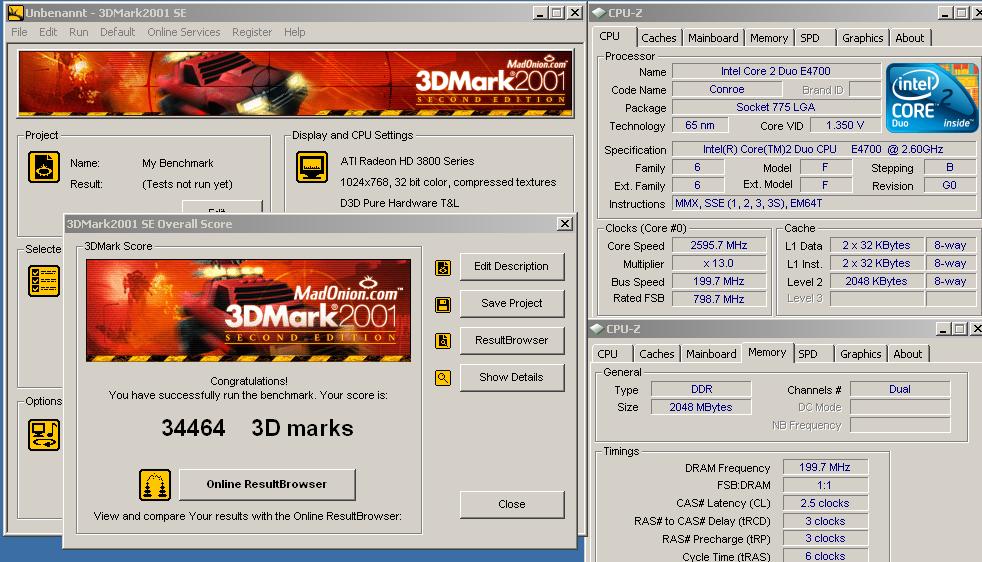982x562 pixels.
Task: Click the Display and CPU Settings monitor icon
Action: click(x=311, y=167)
